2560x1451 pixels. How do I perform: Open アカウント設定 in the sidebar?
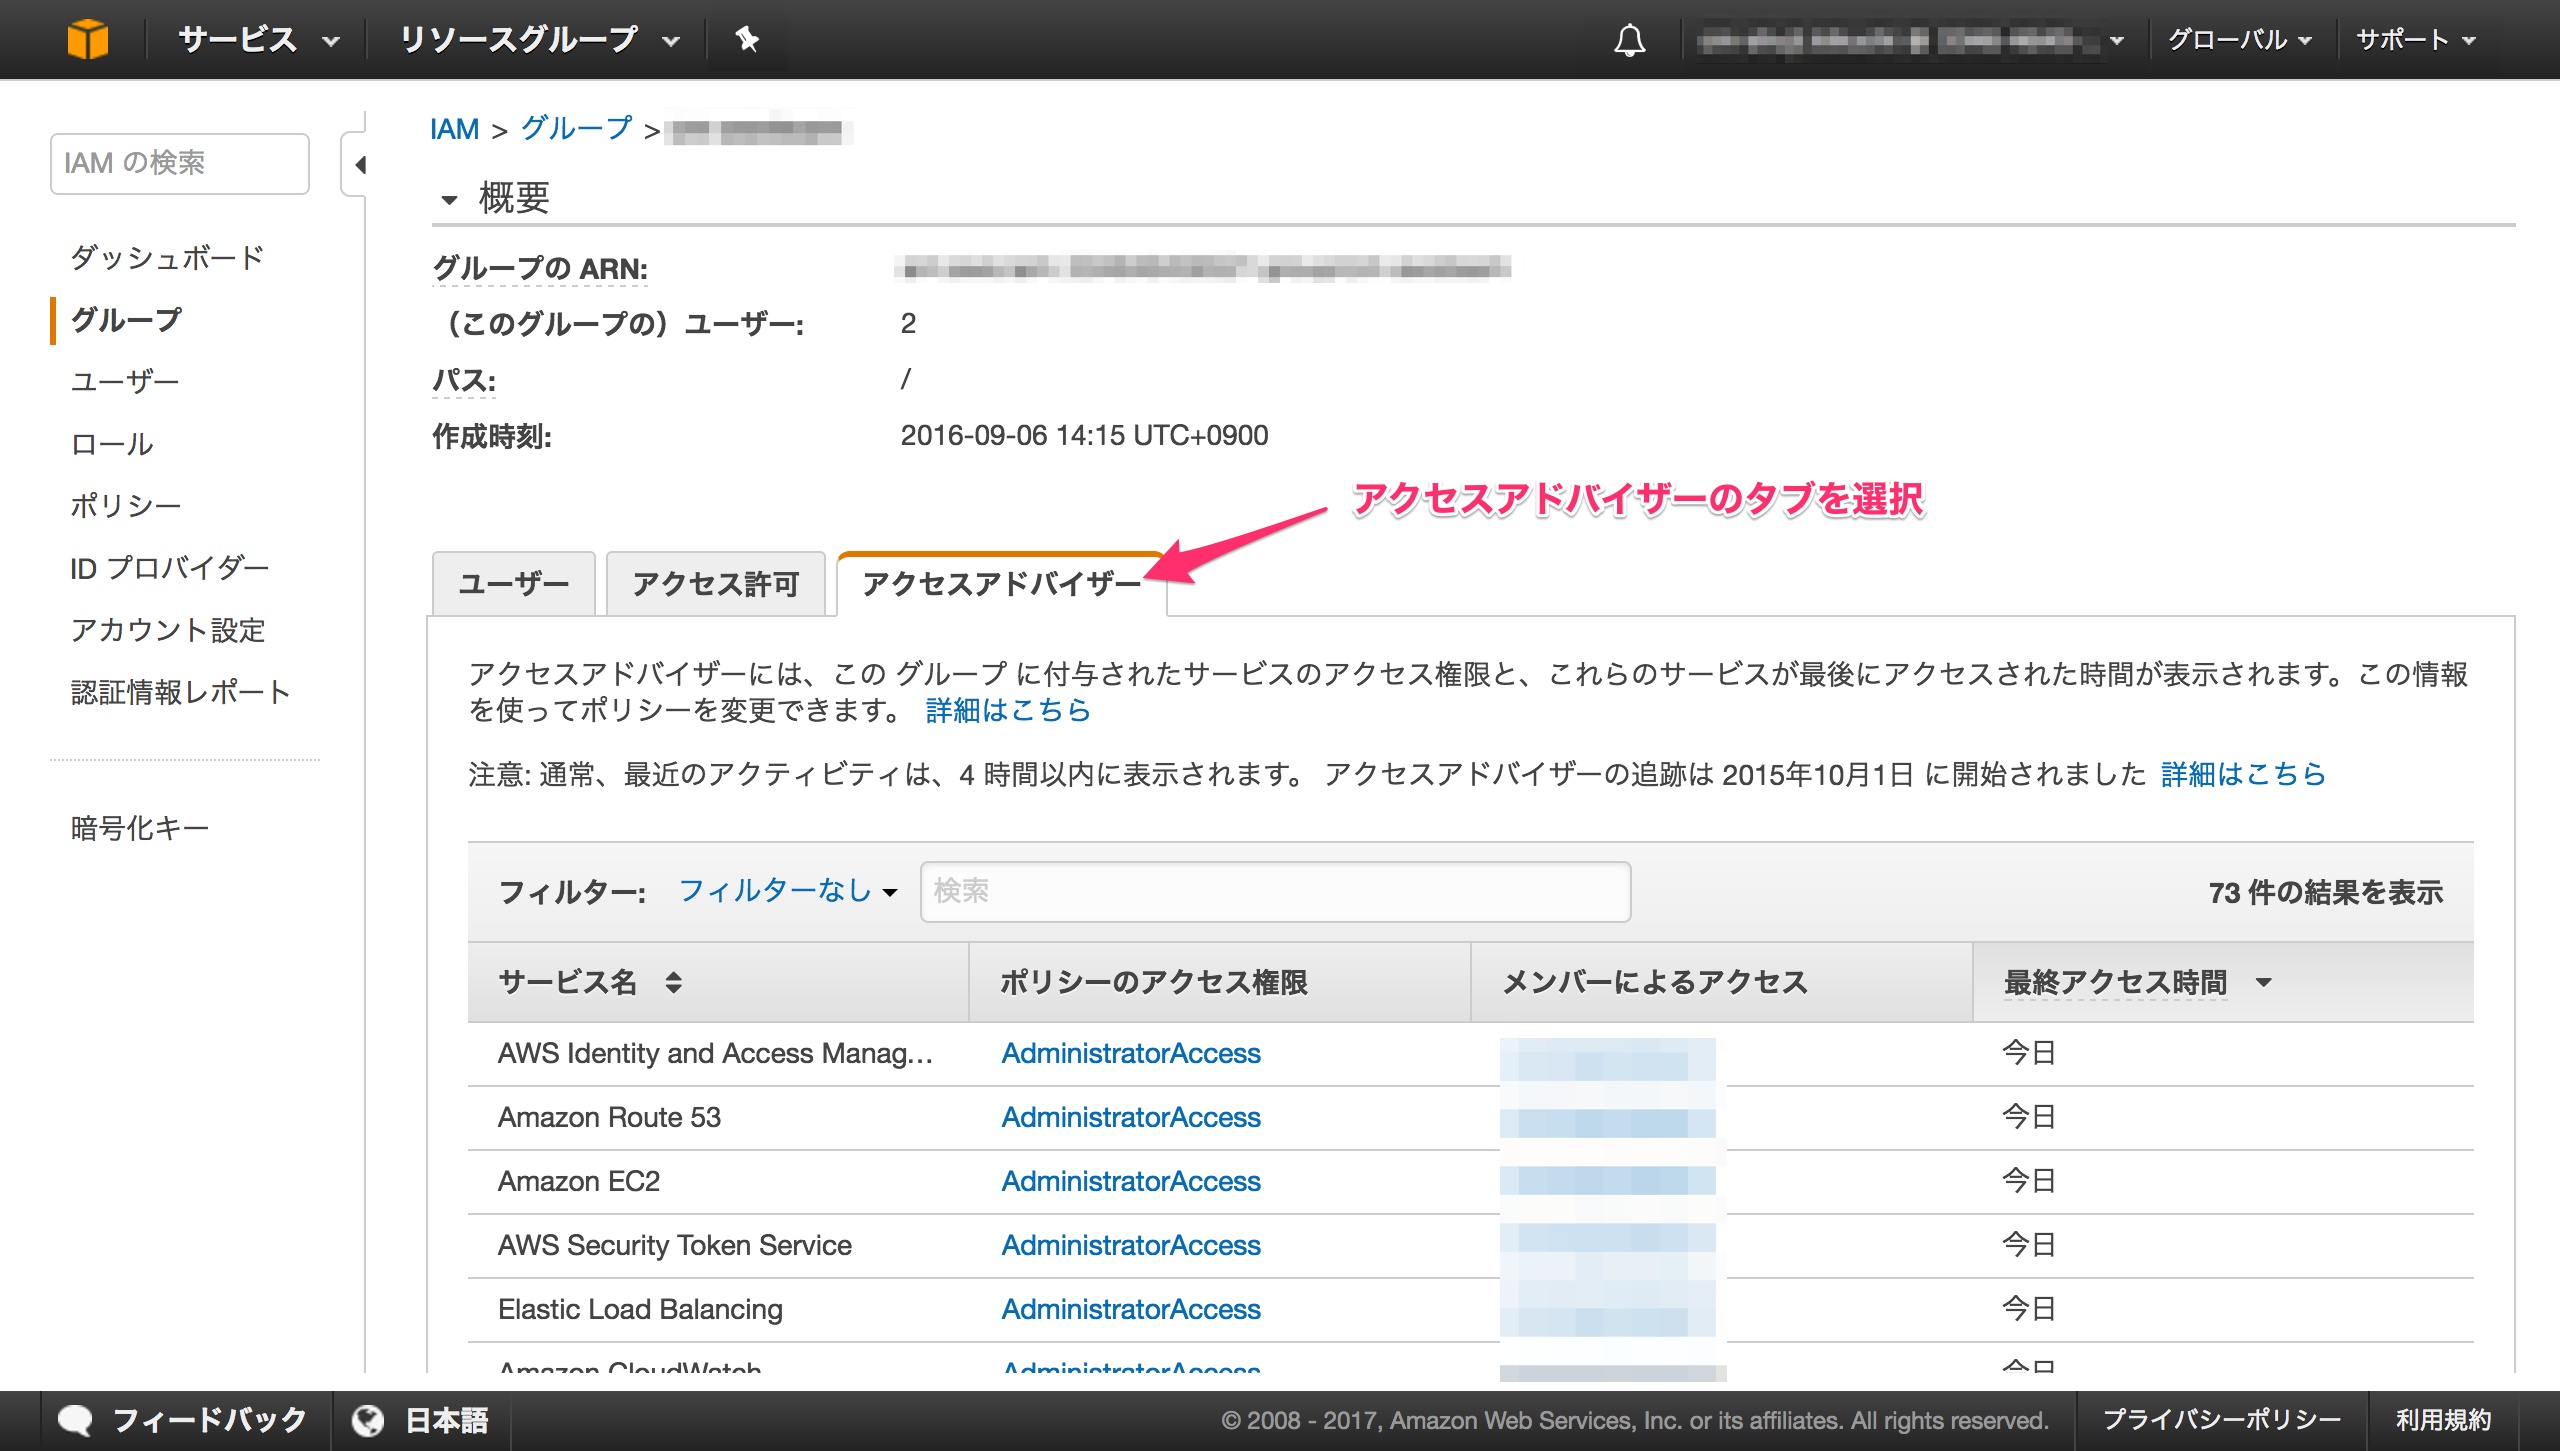tap(168, 630)
